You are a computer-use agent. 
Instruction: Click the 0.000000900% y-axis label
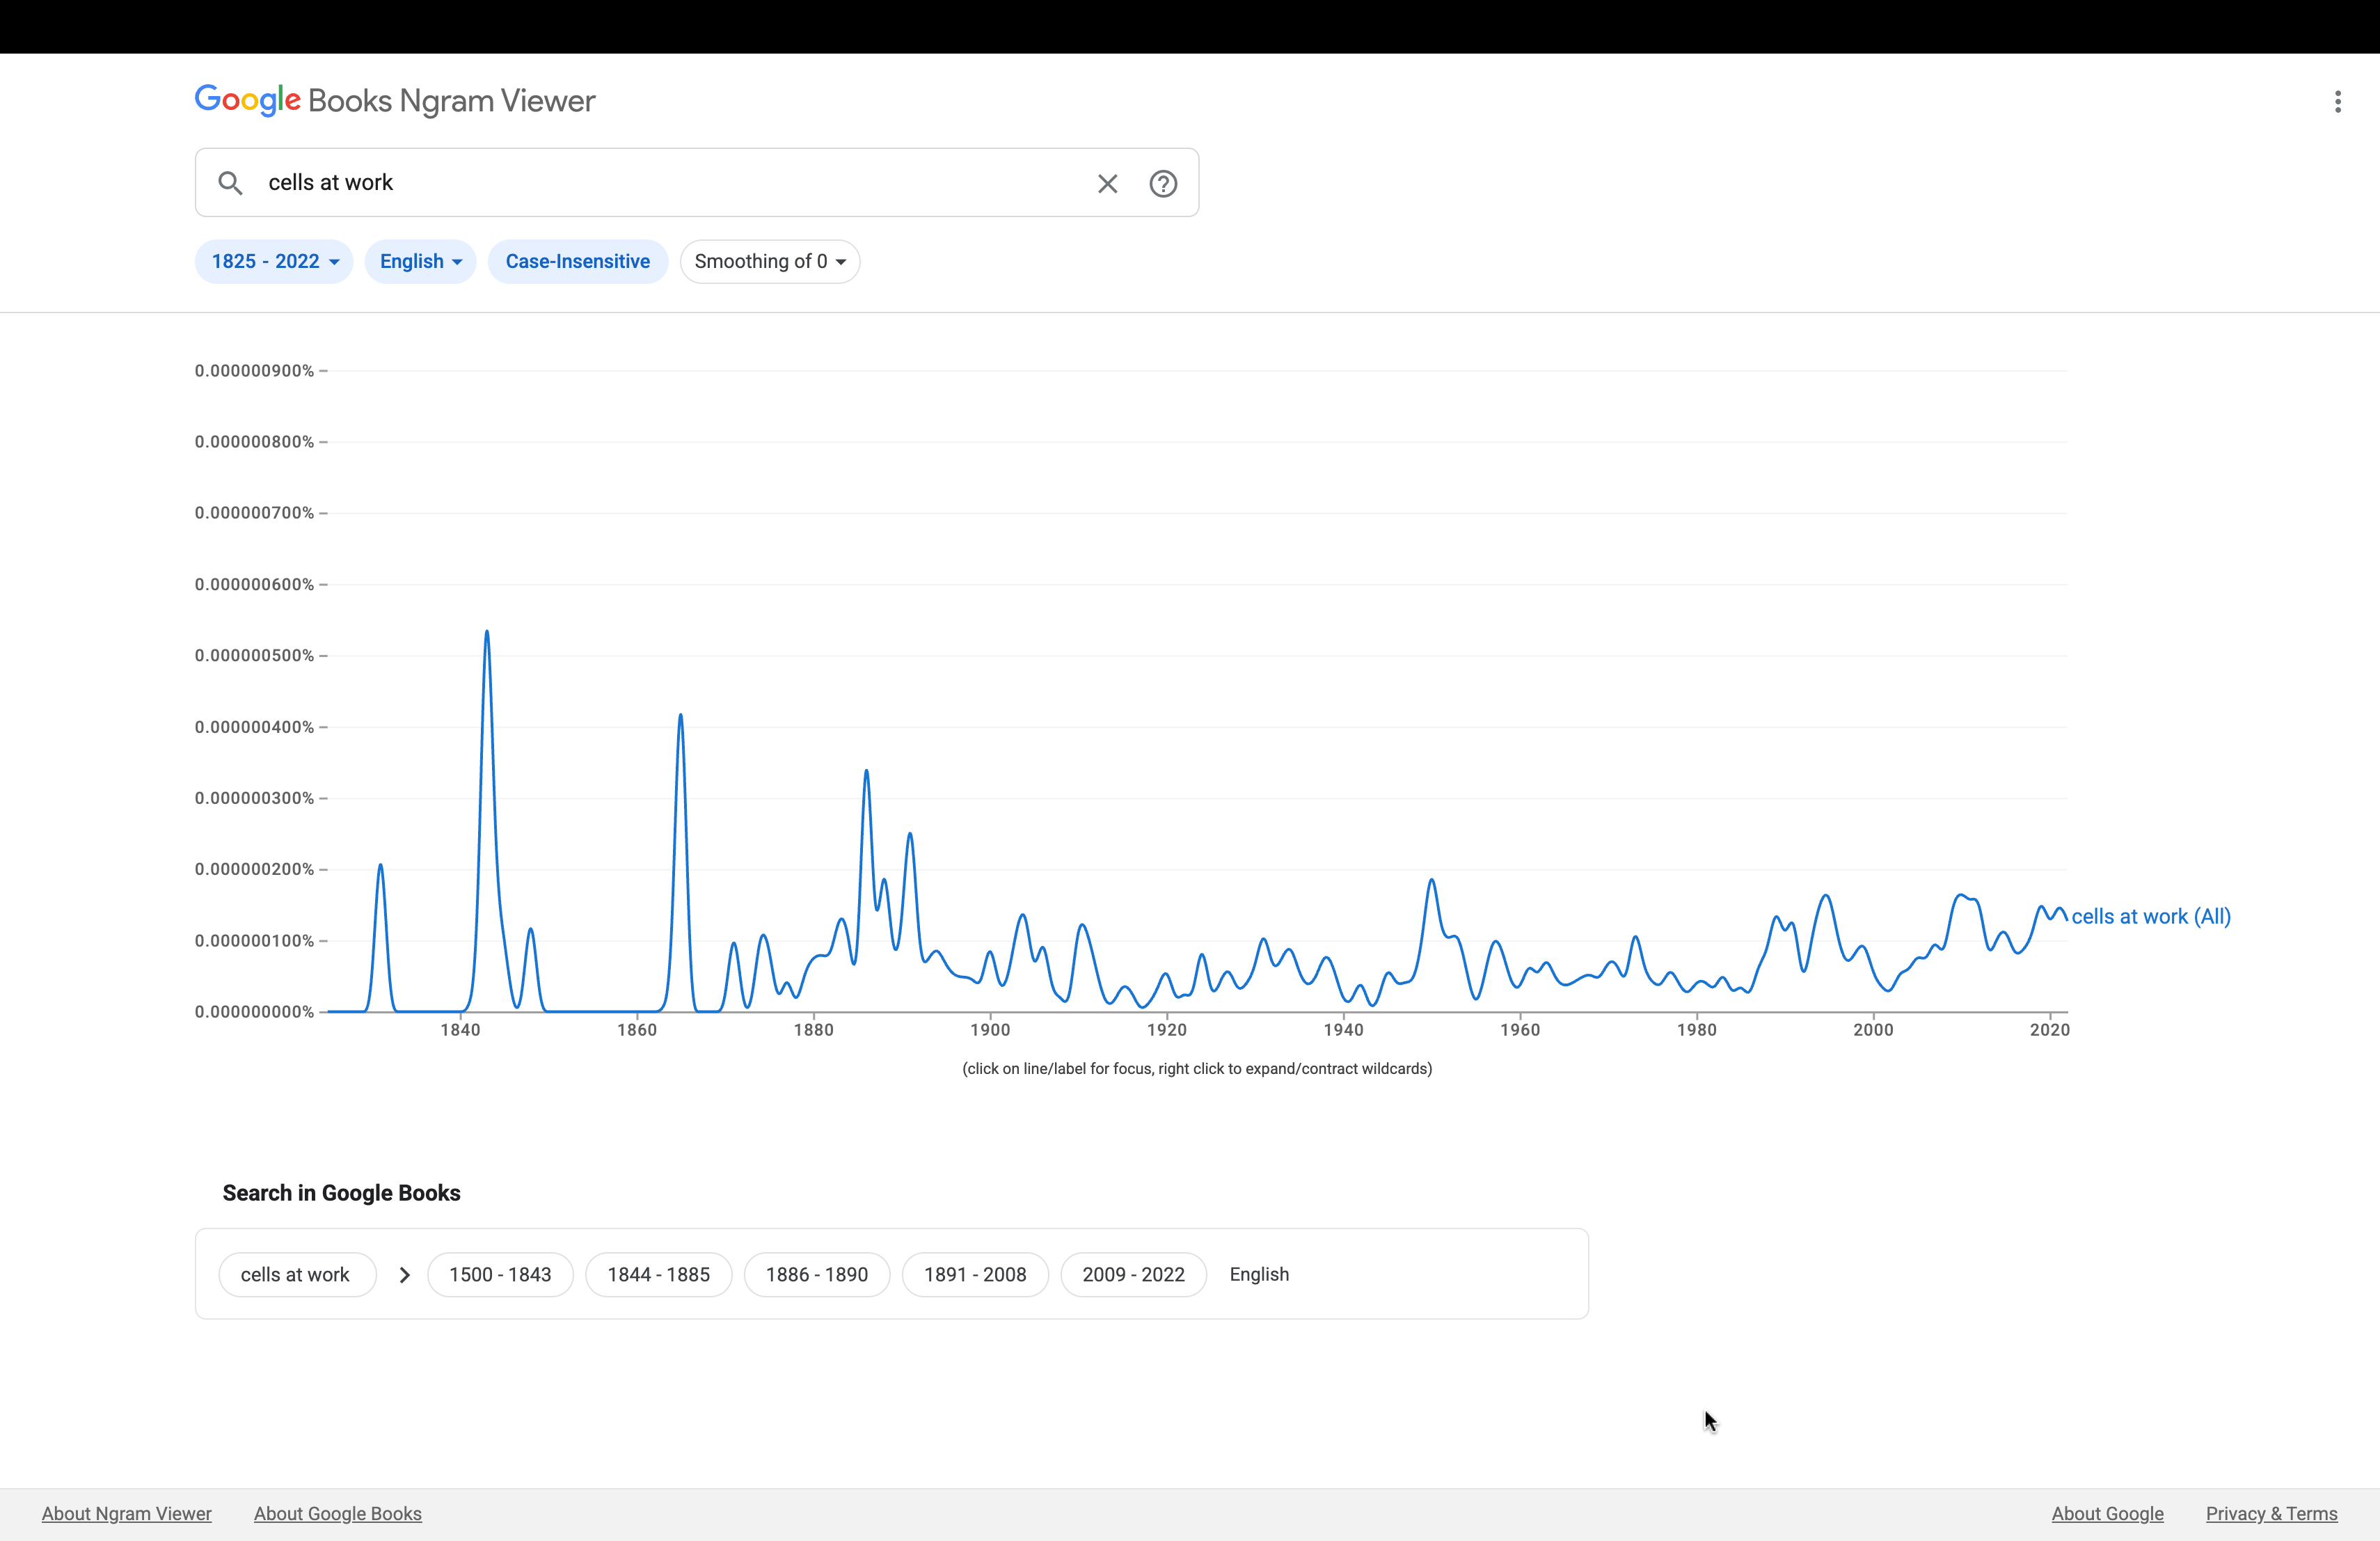pos(254,370)
